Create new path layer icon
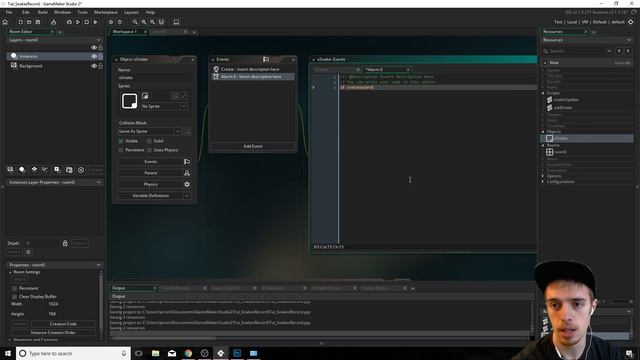The image size is (640, 360). [45, 169]
